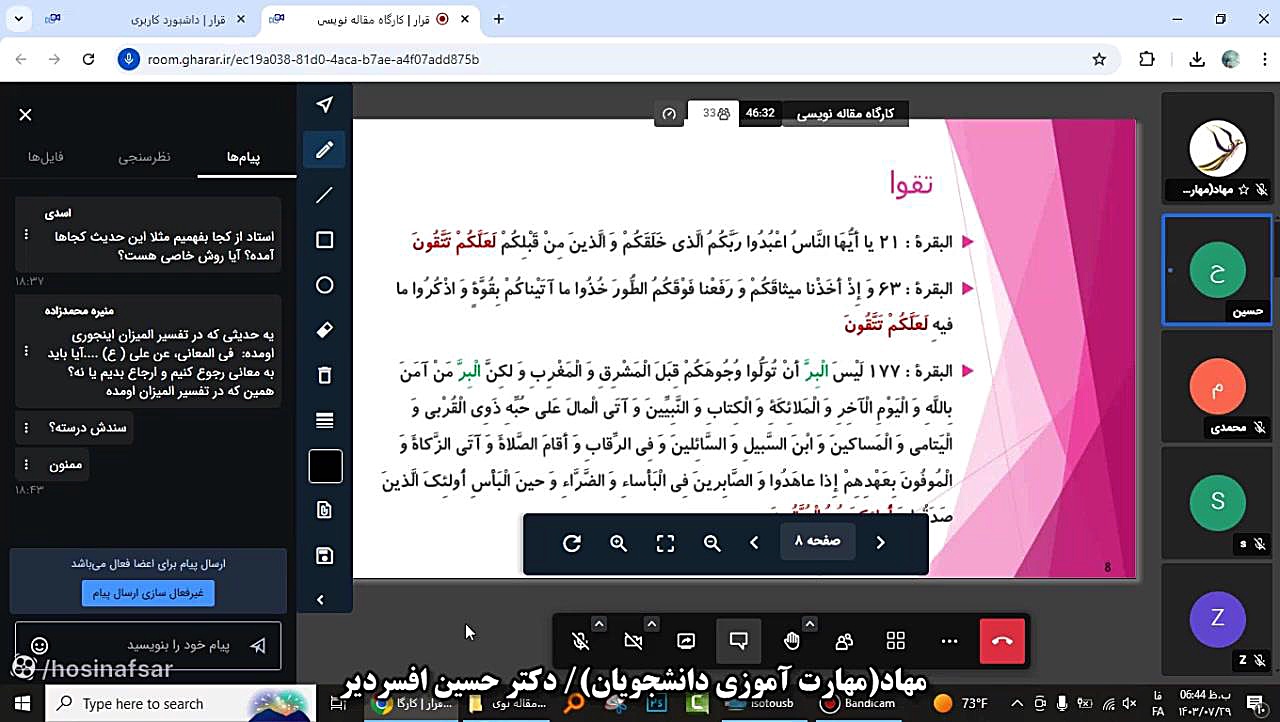Reload the page in Chrome
Screen dimensions: 1280x722
point(88,59)
